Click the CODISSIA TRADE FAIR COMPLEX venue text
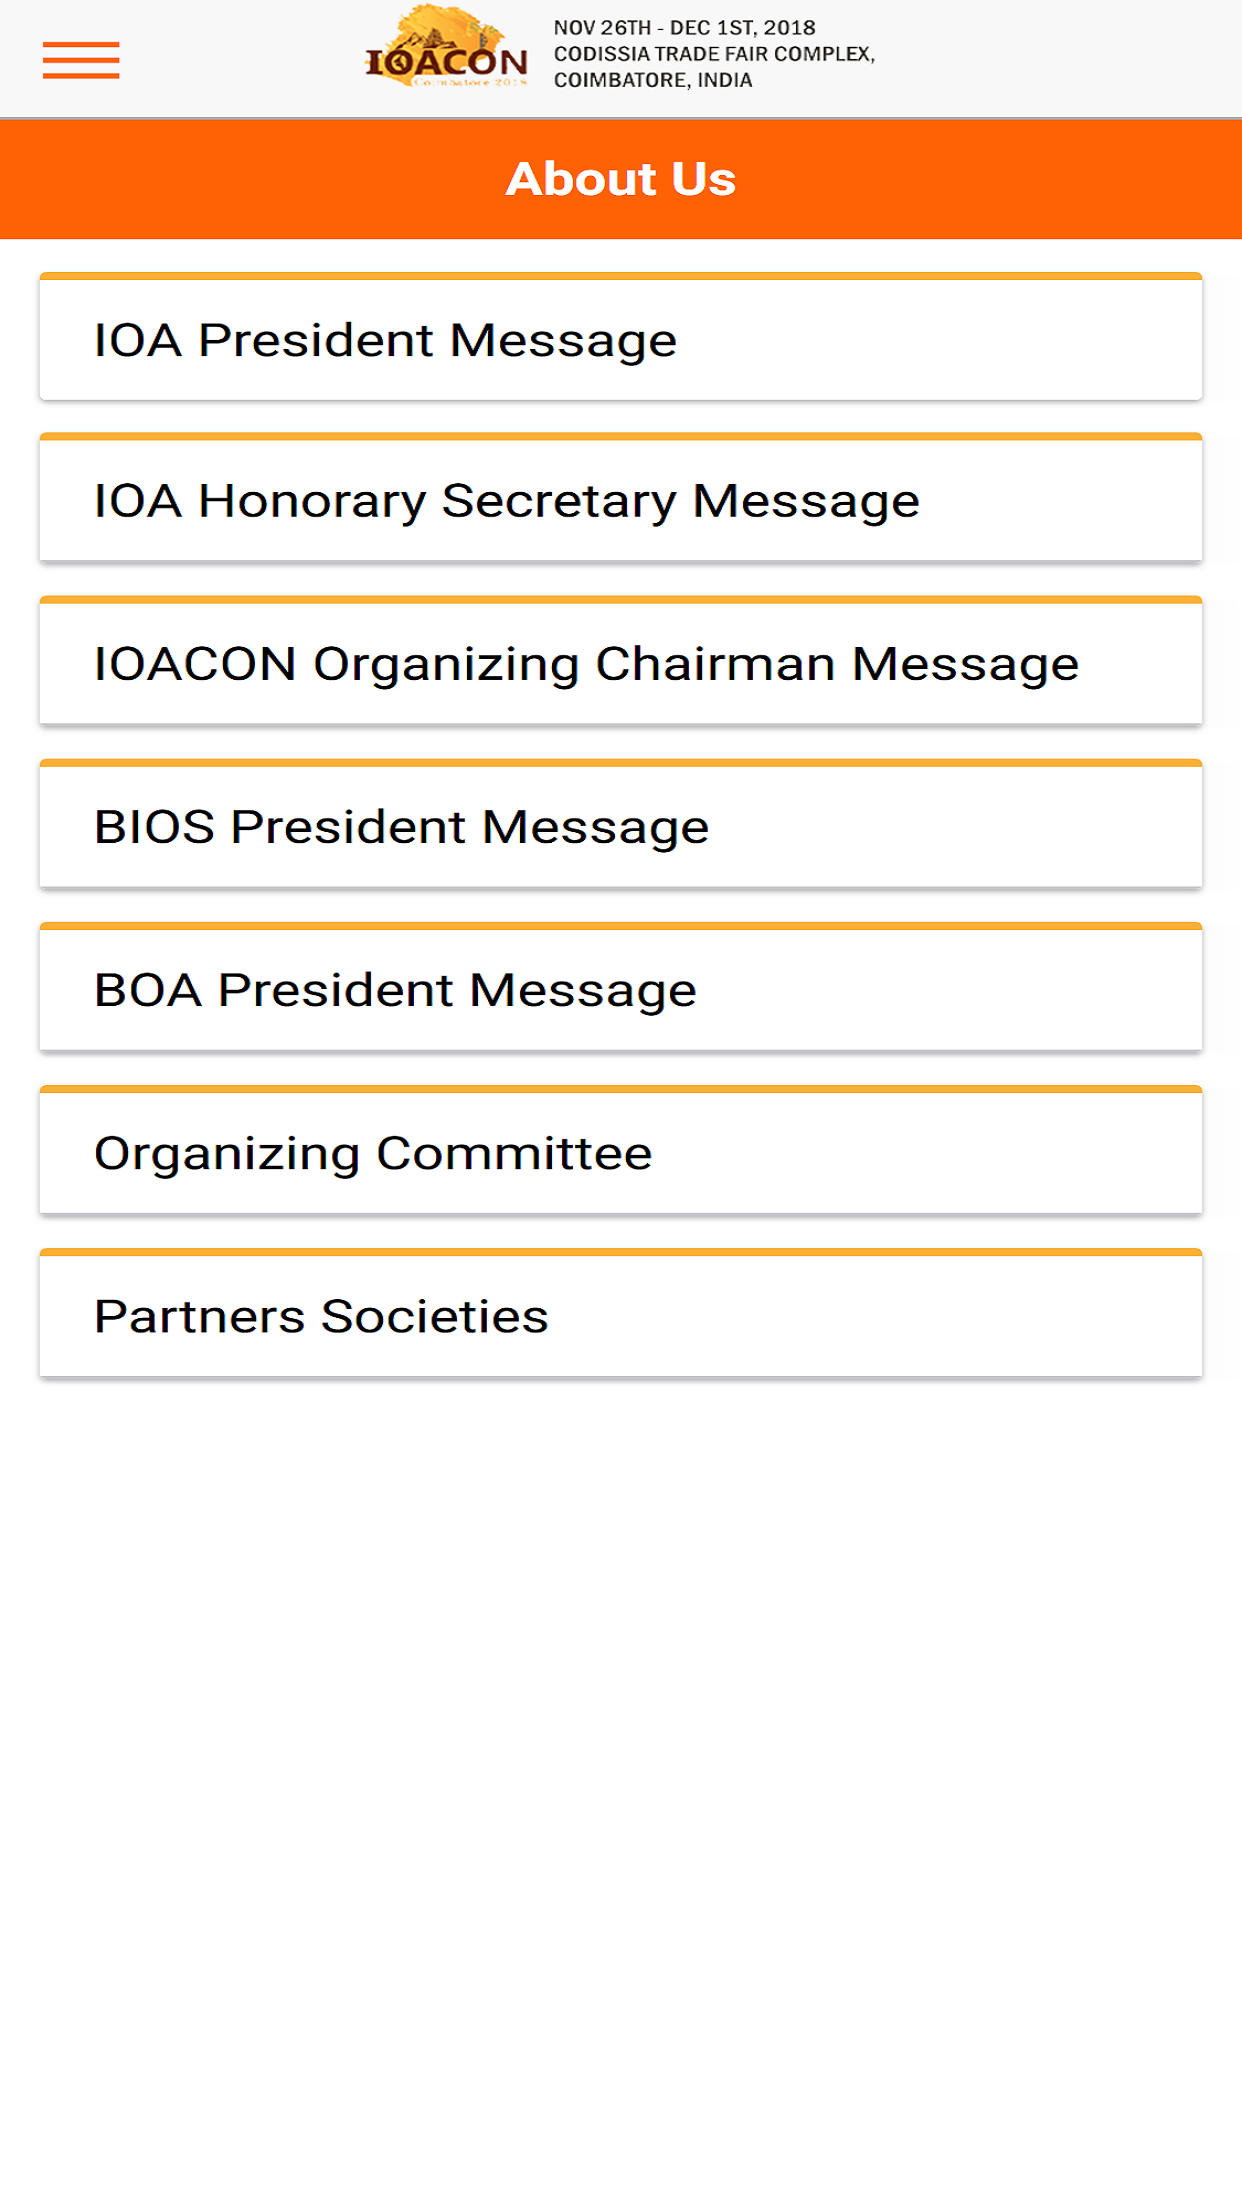1242x2208 pixels. [714, 54]
